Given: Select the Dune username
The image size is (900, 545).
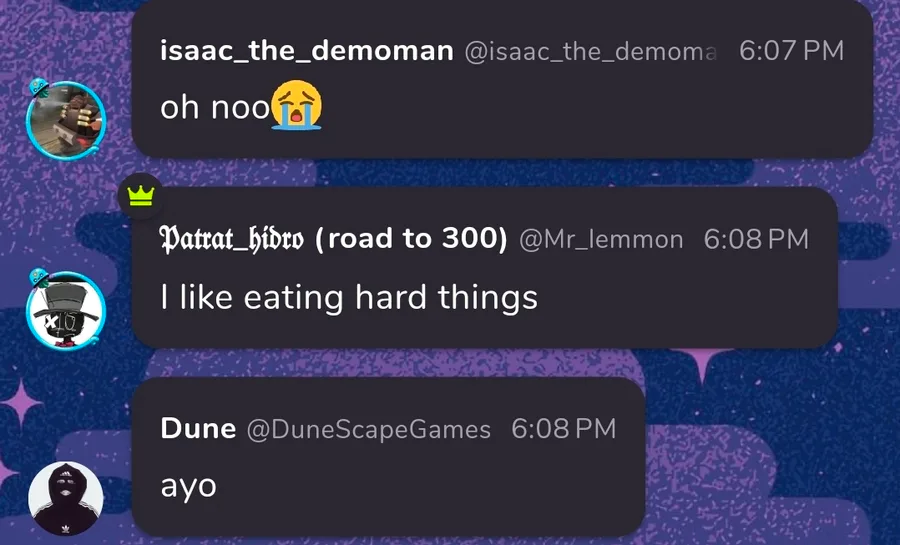Looking at the screenshot, I should pos(198,429).
